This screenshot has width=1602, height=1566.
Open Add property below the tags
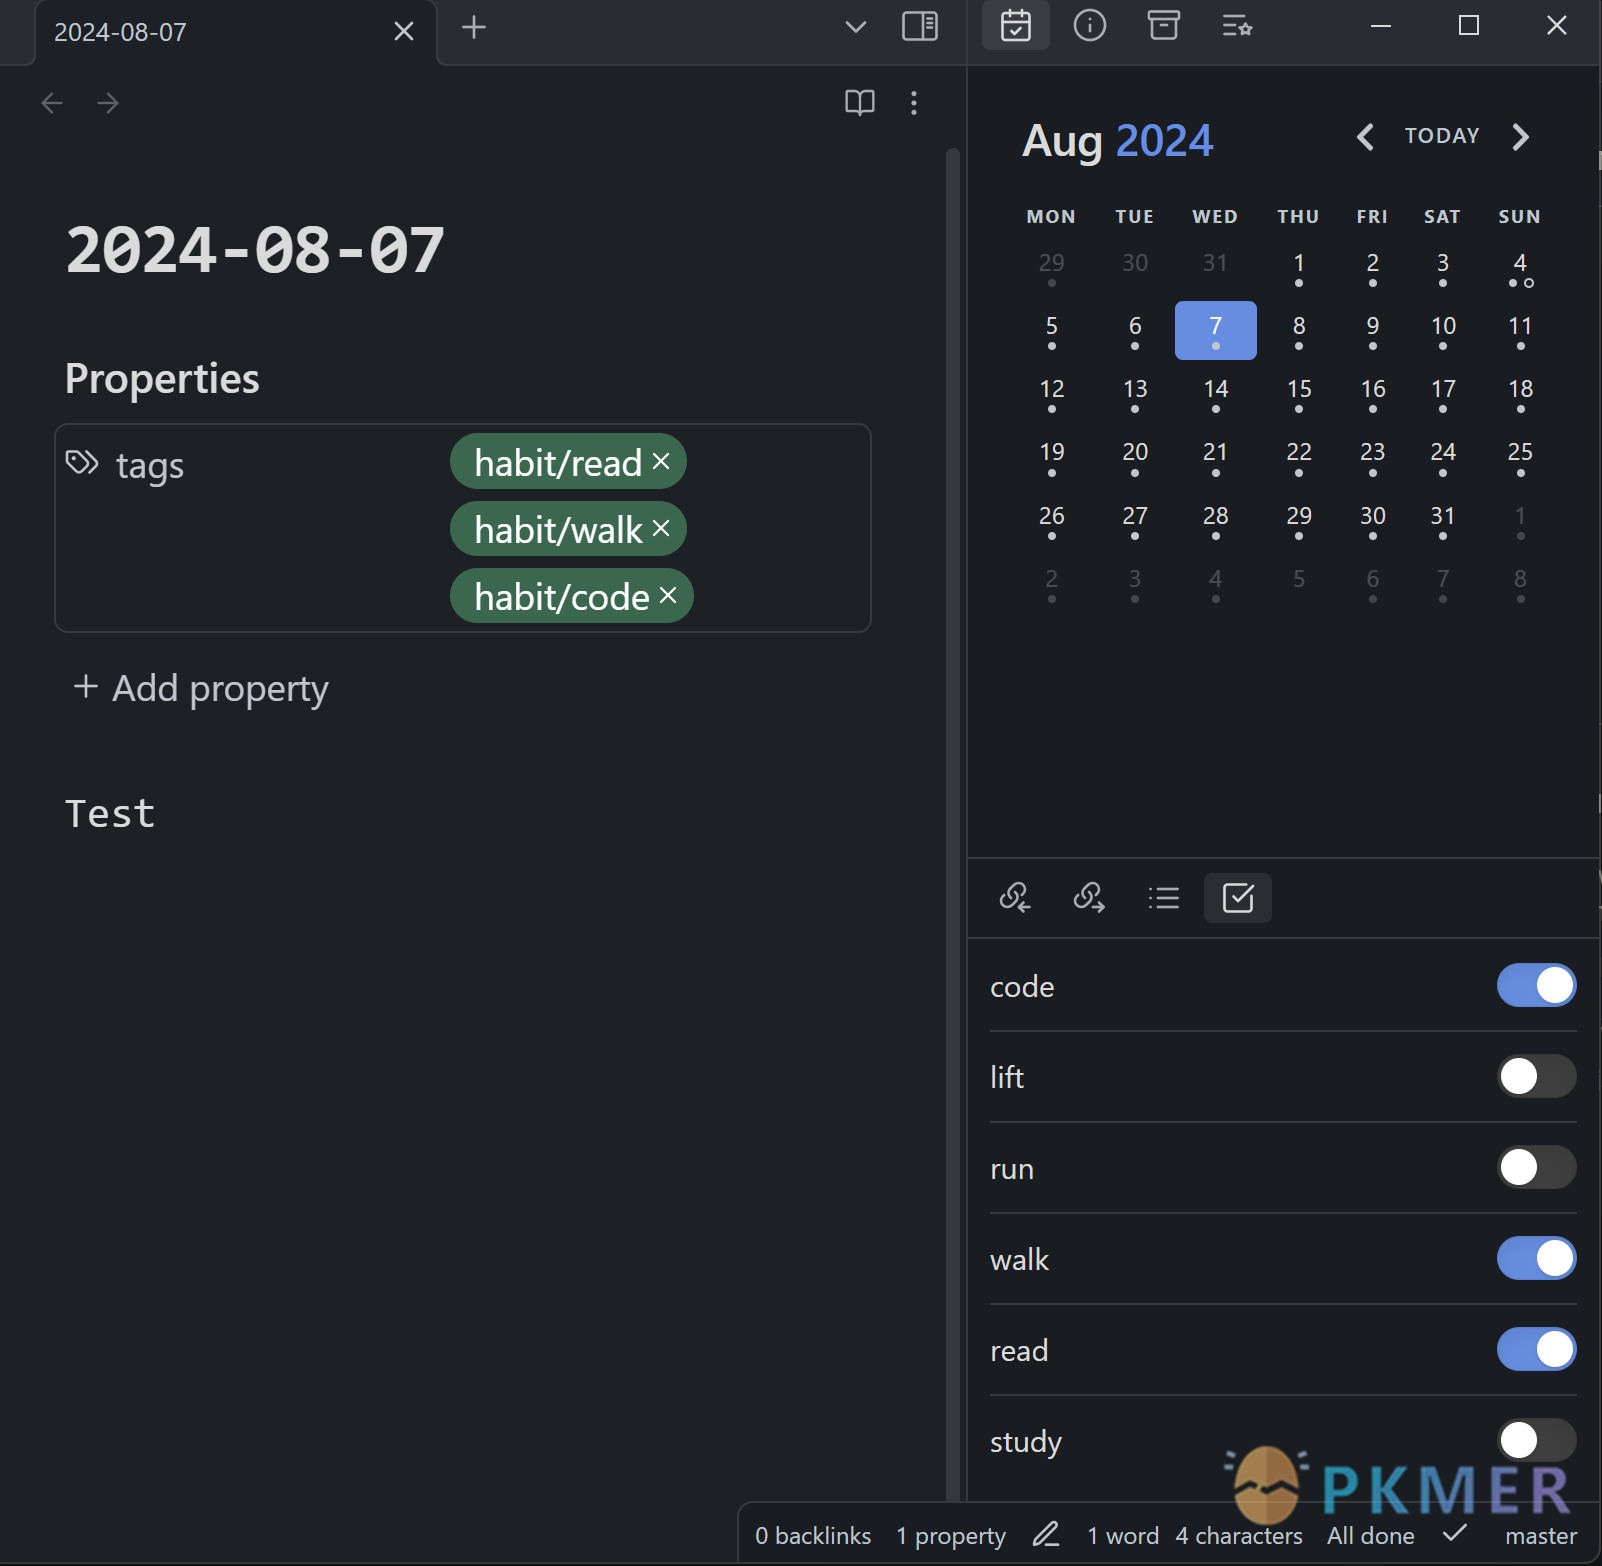(x=199, y=688)
